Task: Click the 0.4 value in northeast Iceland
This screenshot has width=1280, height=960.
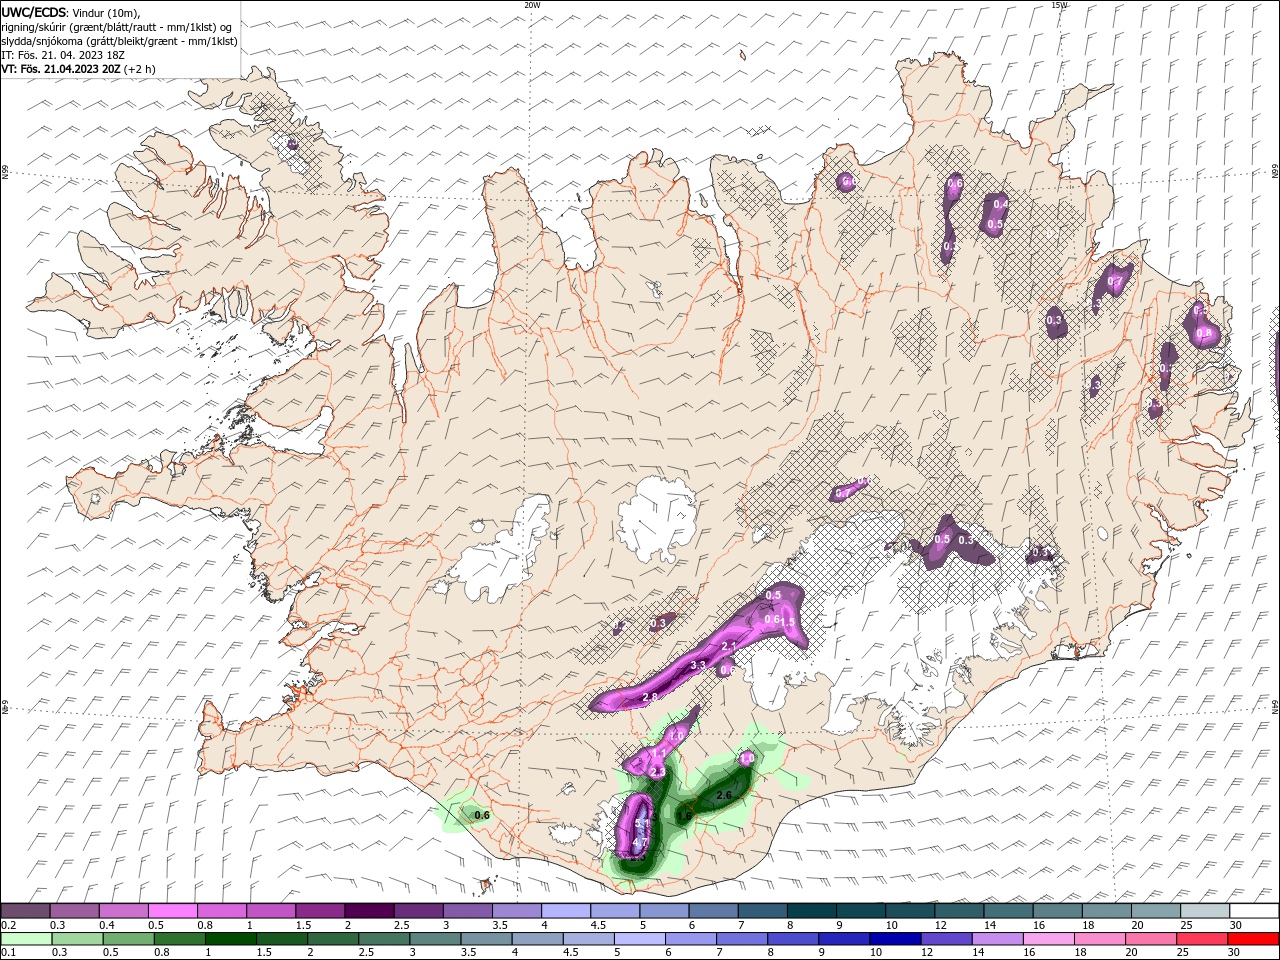Action: coord(1001,204)
